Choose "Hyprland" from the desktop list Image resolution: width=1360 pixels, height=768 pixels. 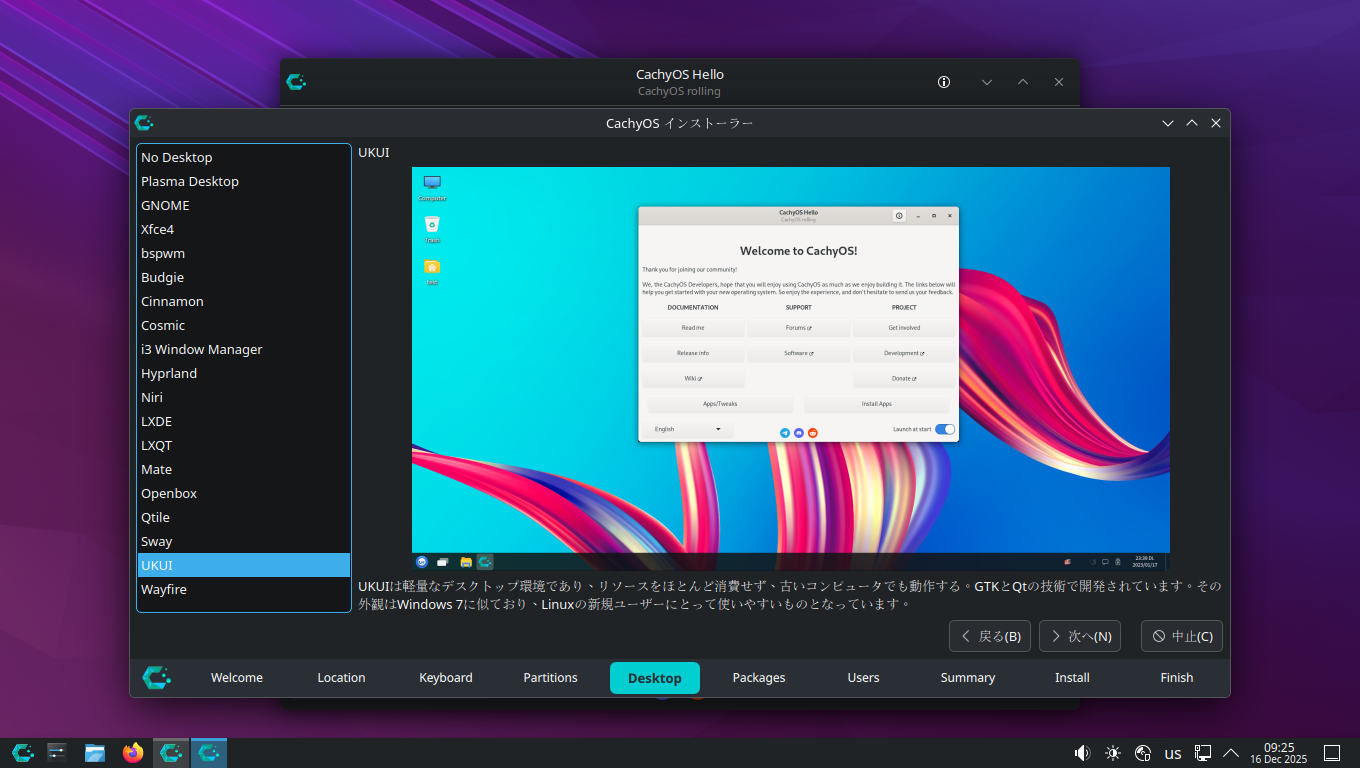[244, 373]
